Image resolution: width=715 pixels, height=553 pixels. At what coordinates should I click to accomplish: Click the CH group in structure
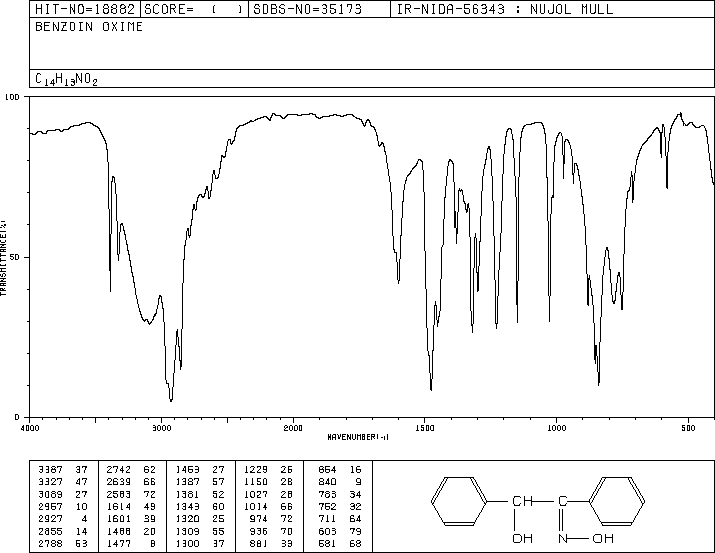[522, 501]
